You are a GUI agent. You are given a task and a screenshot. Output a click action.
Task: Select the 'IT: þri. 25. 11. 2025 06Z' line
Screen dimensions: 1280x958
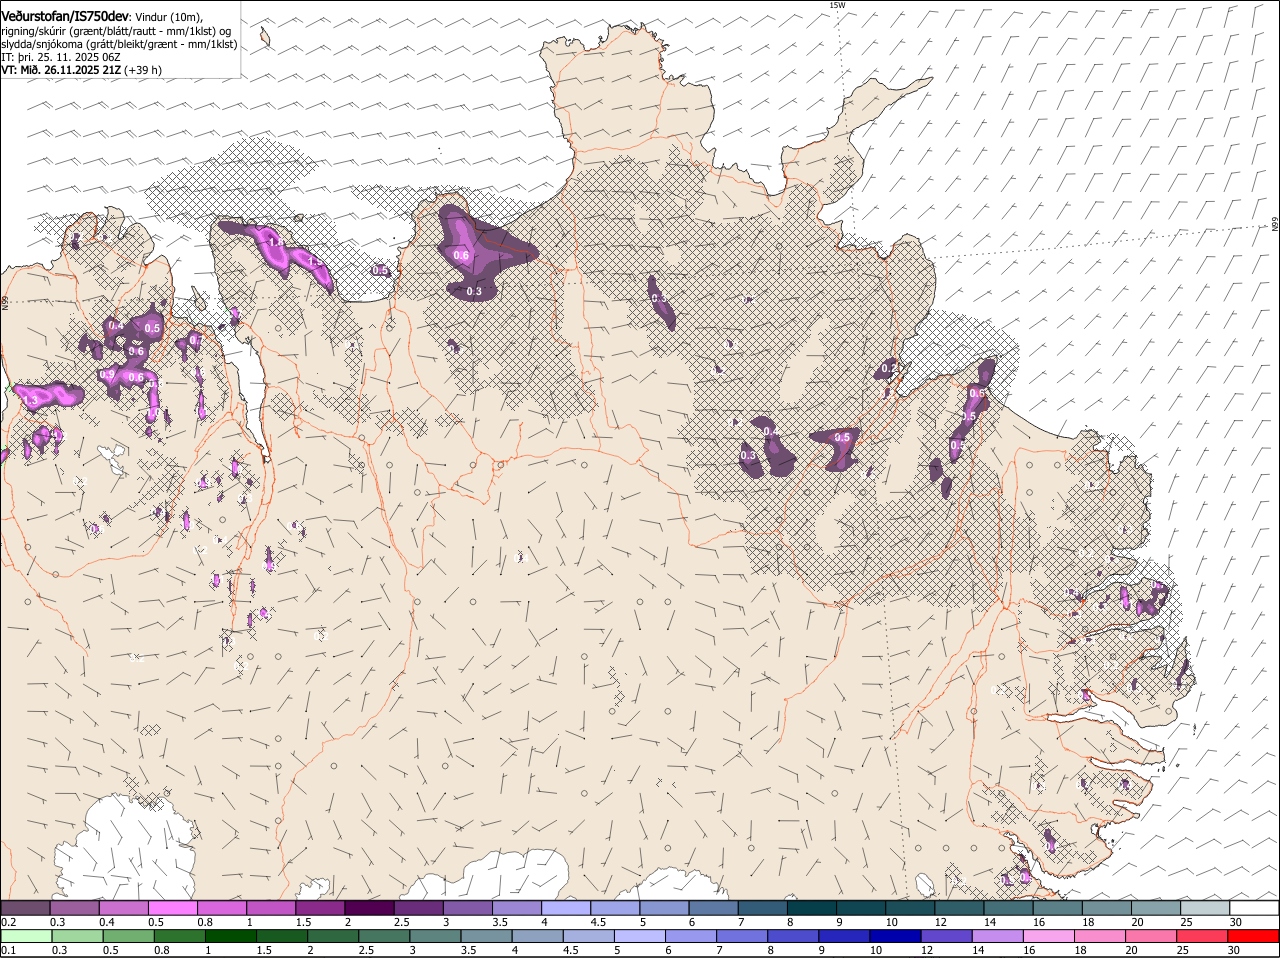coord(61,57)
